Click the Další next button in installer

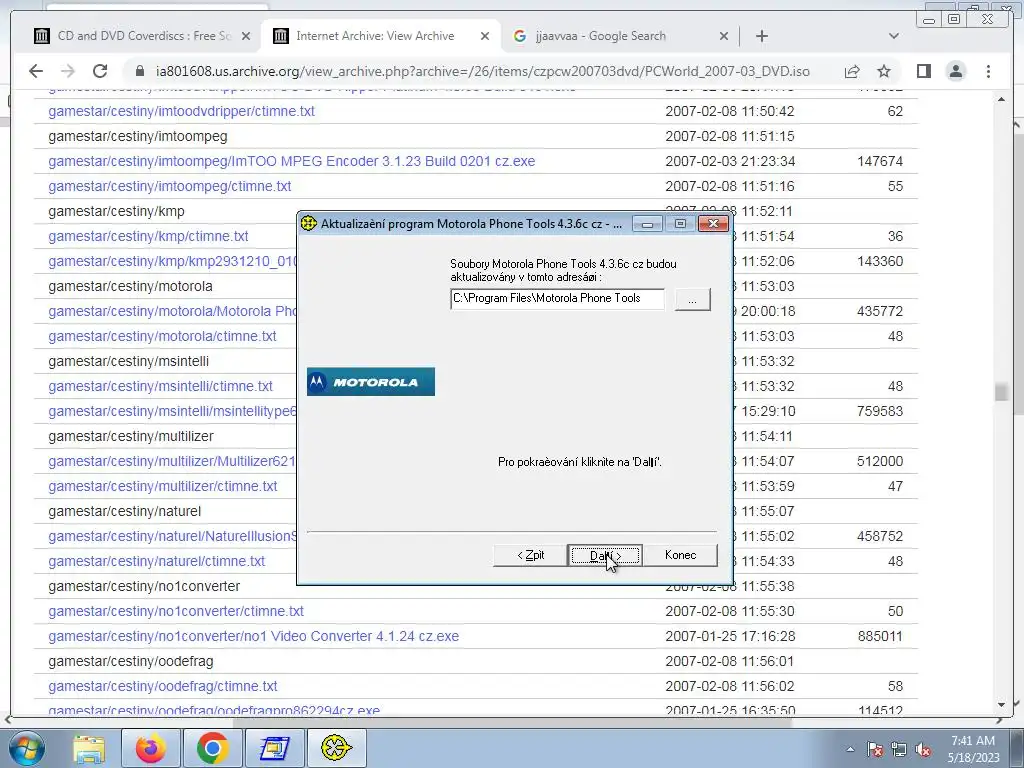605,555
